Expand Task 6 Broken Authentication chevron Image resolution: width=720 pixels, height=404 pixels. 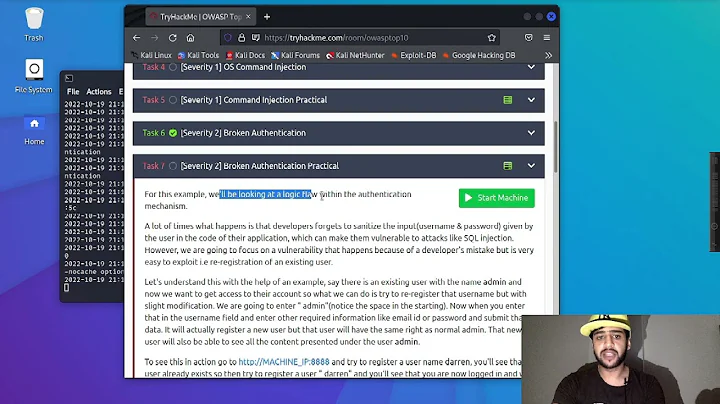[531, 133]
